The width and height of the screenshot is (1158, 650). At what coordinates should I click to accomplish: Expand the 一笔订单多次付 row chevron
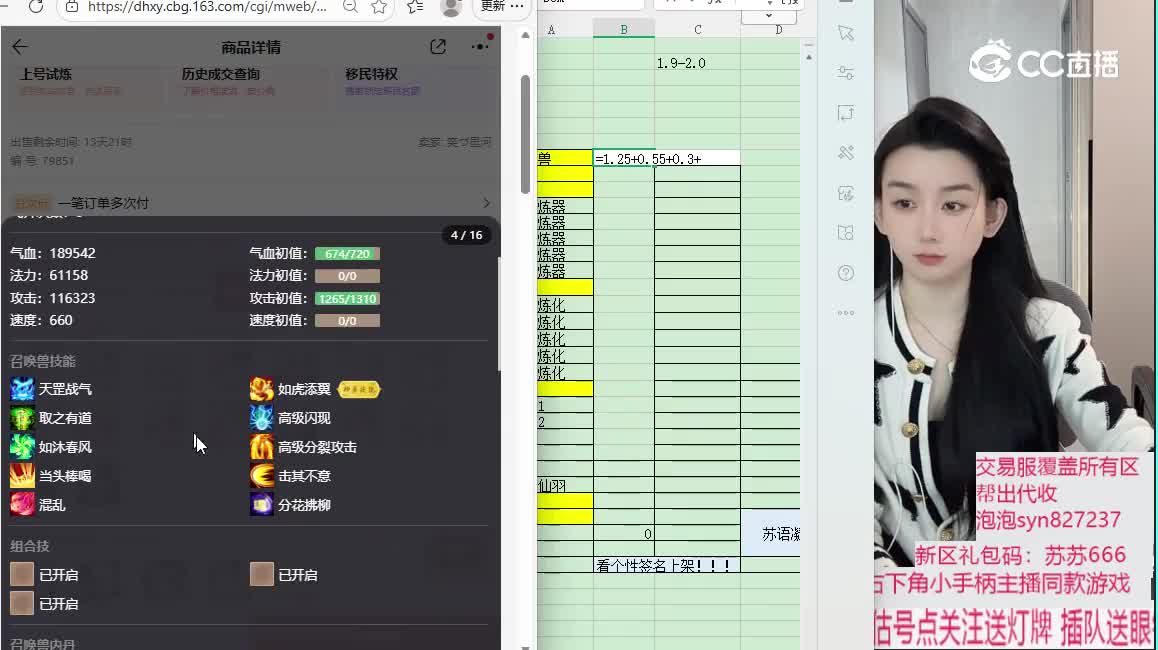[x=487, y=203]
